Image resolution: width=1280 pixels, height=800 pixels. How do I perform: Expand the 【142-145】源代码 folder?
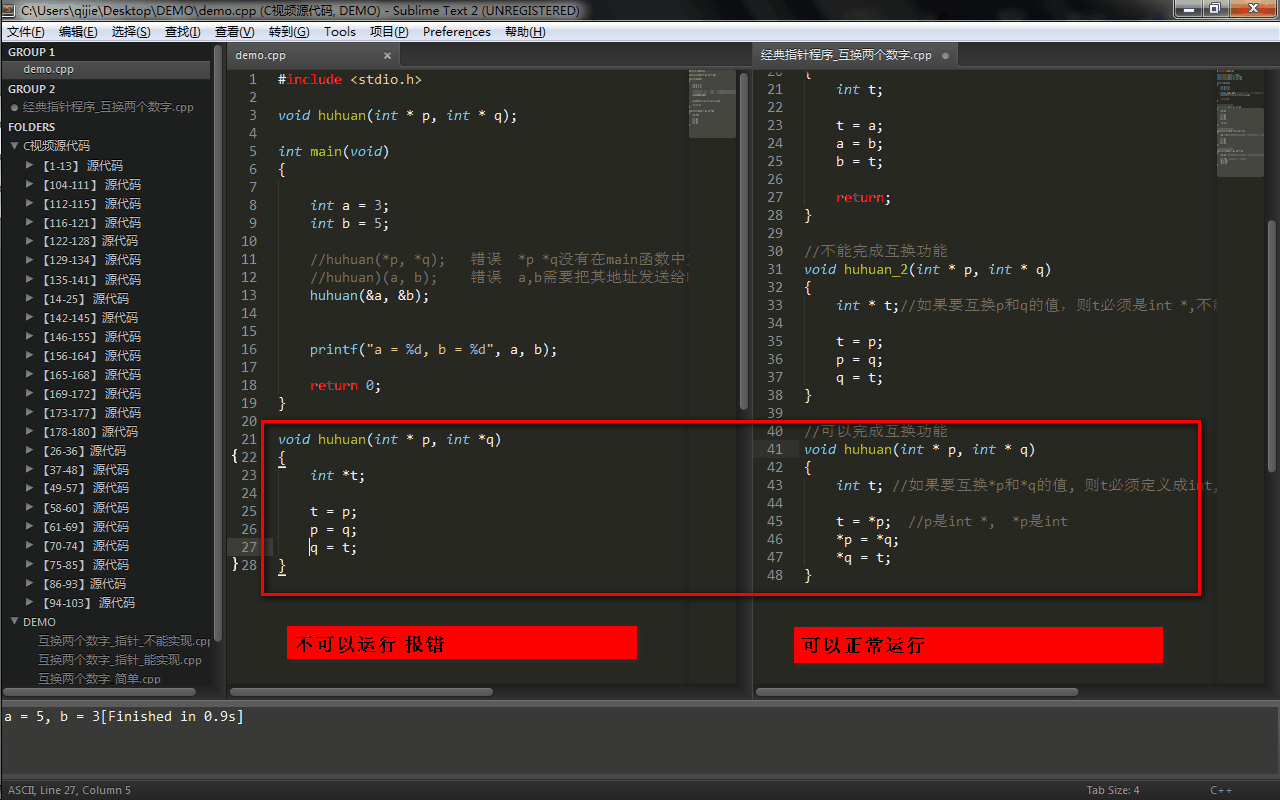(31, 317)
